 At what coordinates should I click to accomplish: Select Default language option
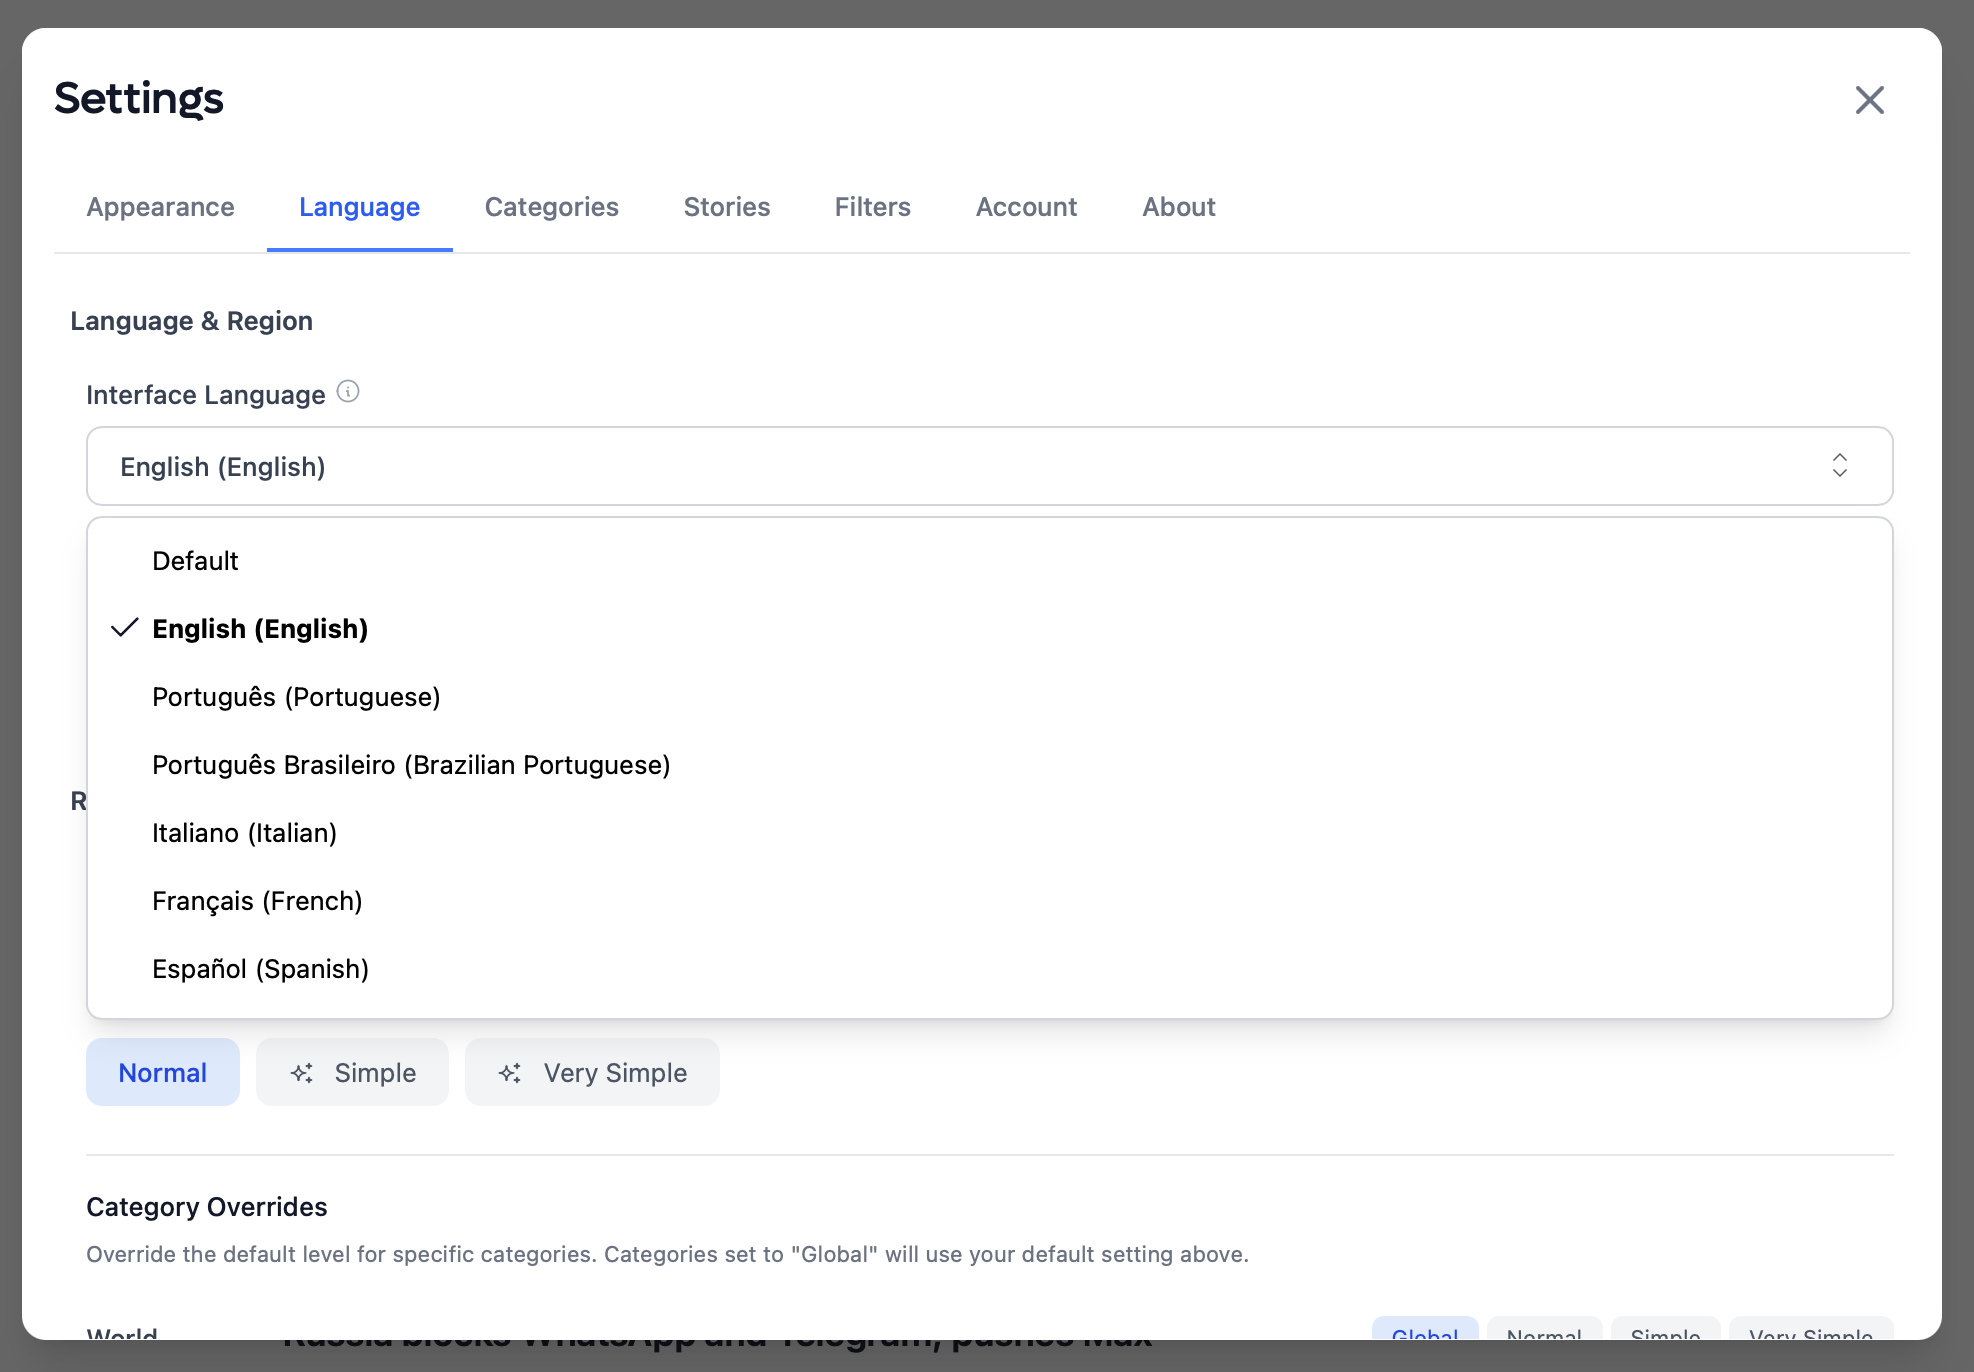(195, 561)
